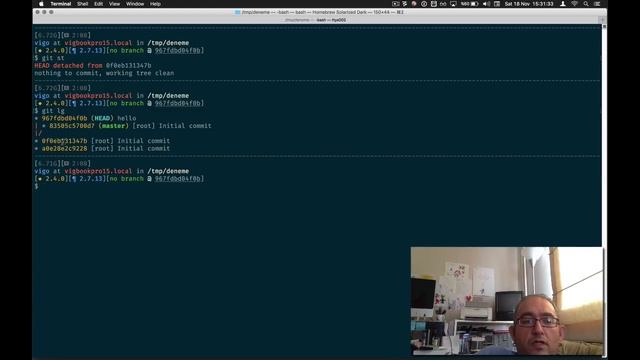
Task: Open Notification Center list icon
Action: tap(597, 4)
